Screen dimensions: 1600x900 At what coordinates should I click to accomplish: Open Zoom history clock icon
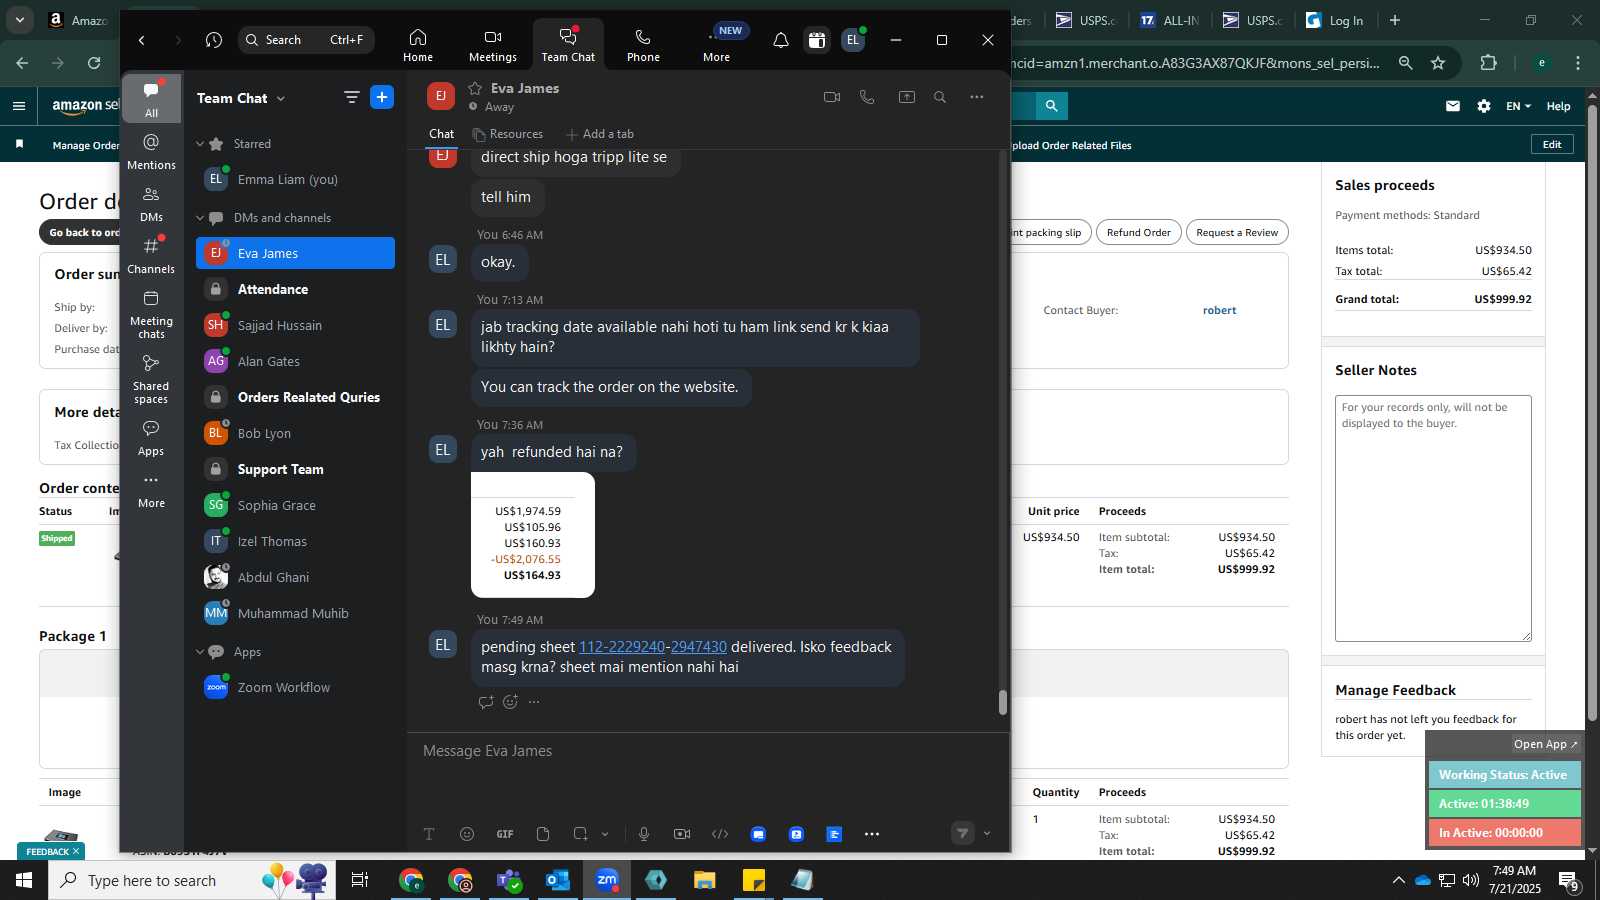pos(214,40)
